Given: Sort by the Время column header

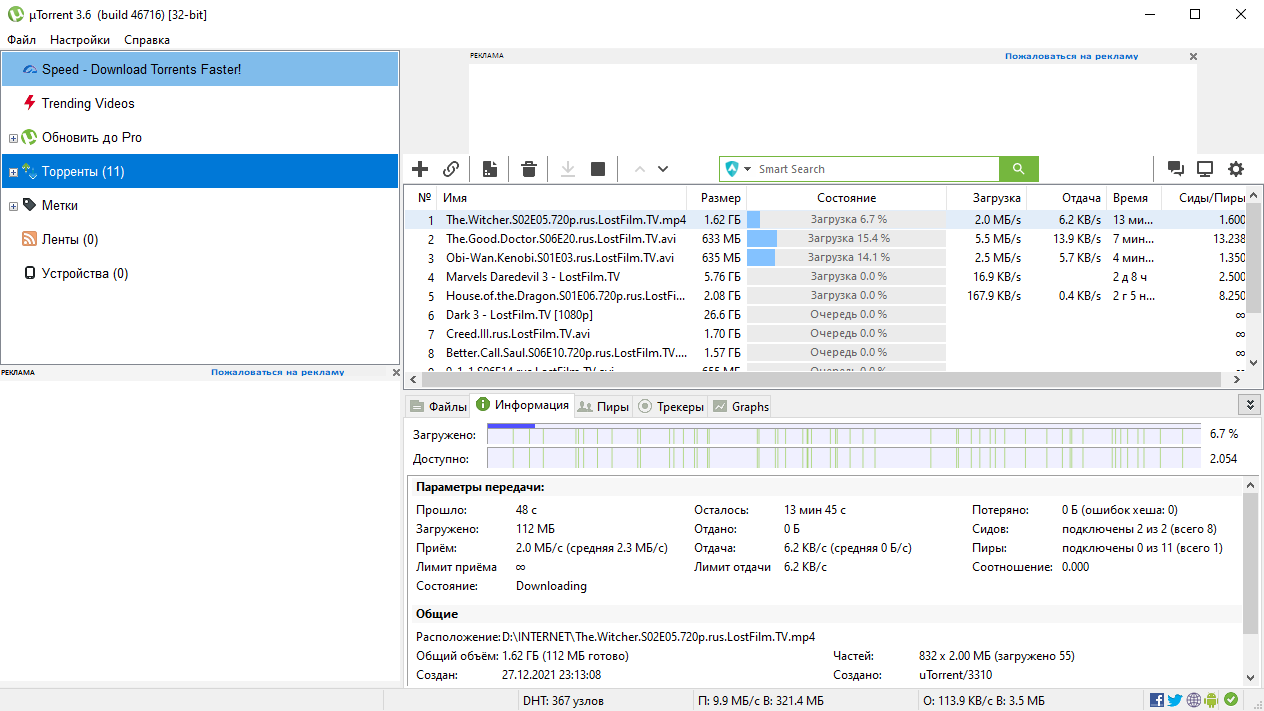Looking at the screenshot, I should click(x=1134, y=198).
